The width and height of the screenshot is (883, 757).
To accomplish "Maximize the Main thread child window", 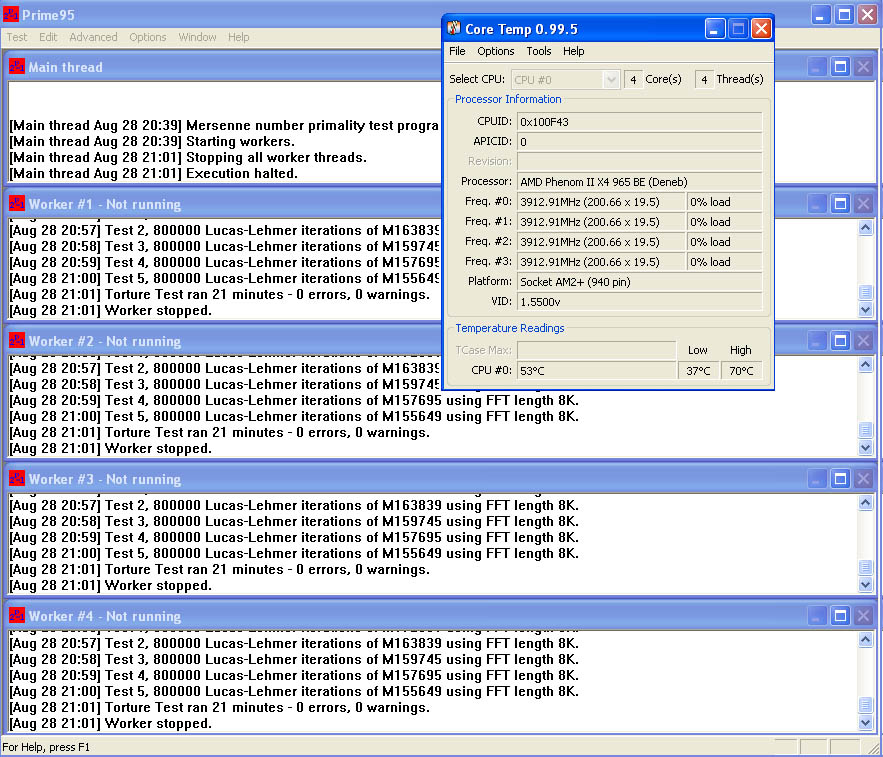I will coord(840,67).
